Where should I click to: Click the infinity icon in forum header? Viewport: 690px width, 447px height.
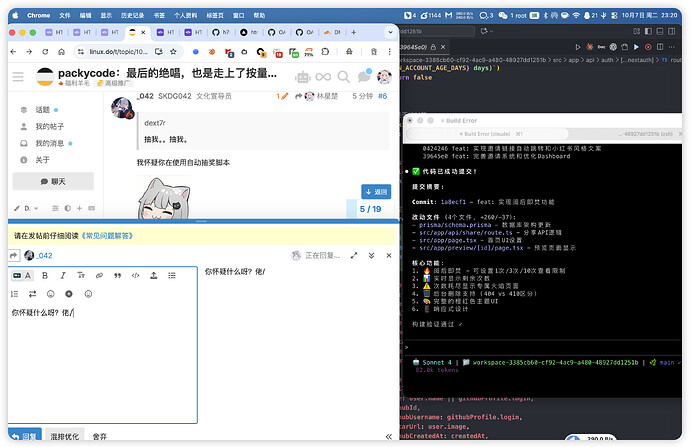(323, 77)
